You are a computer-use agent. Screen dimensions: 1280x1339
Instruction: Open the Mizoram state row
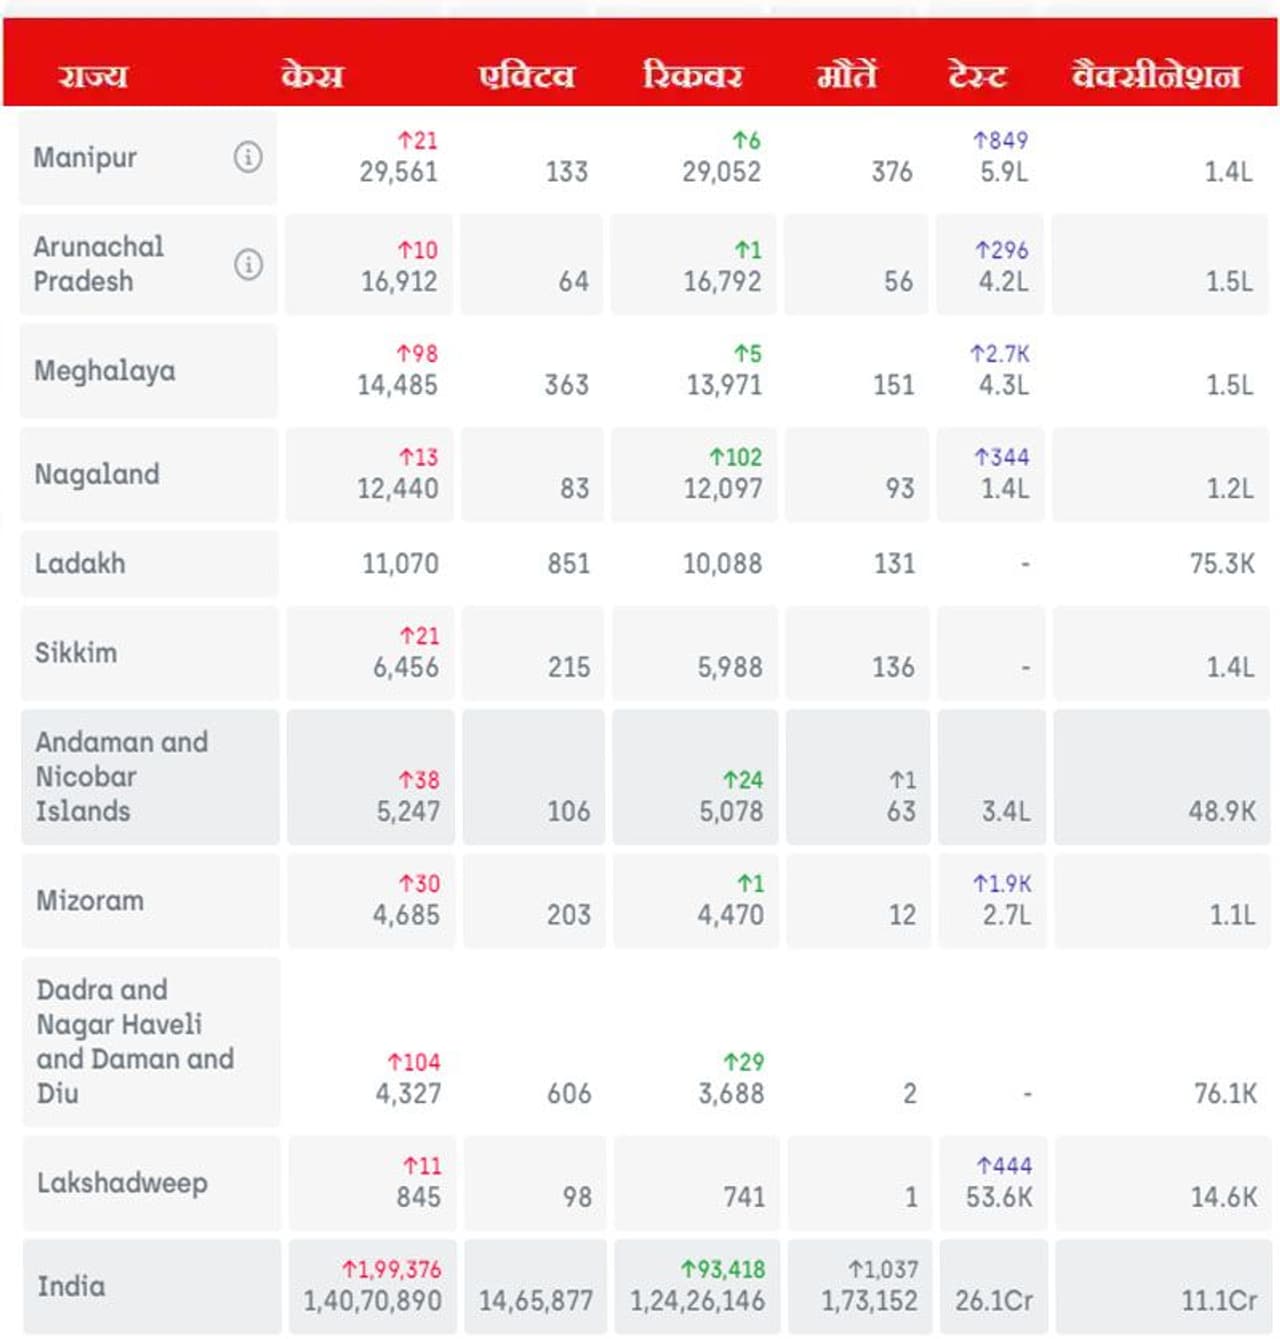click(x=90, y=901)
